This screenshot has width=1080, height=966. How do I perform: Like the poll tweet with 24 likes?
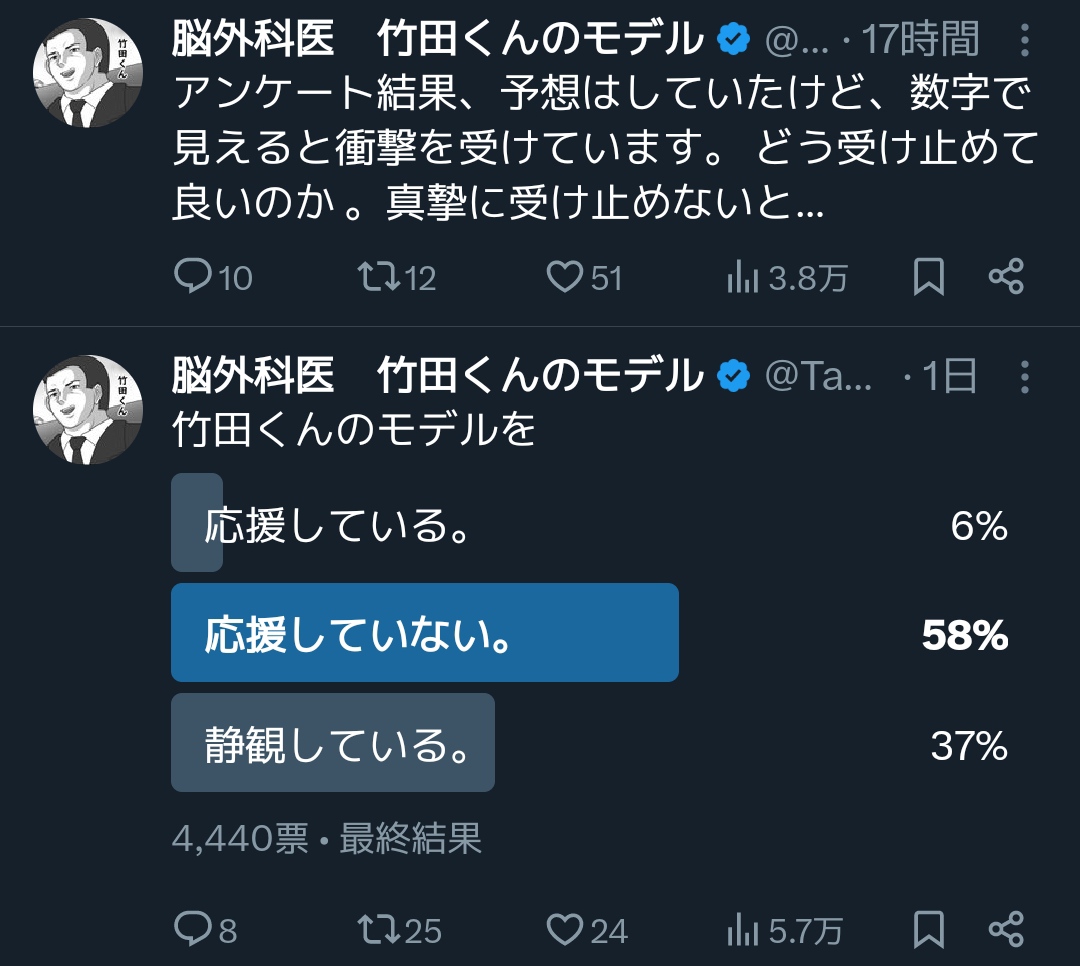coord(566,930)
